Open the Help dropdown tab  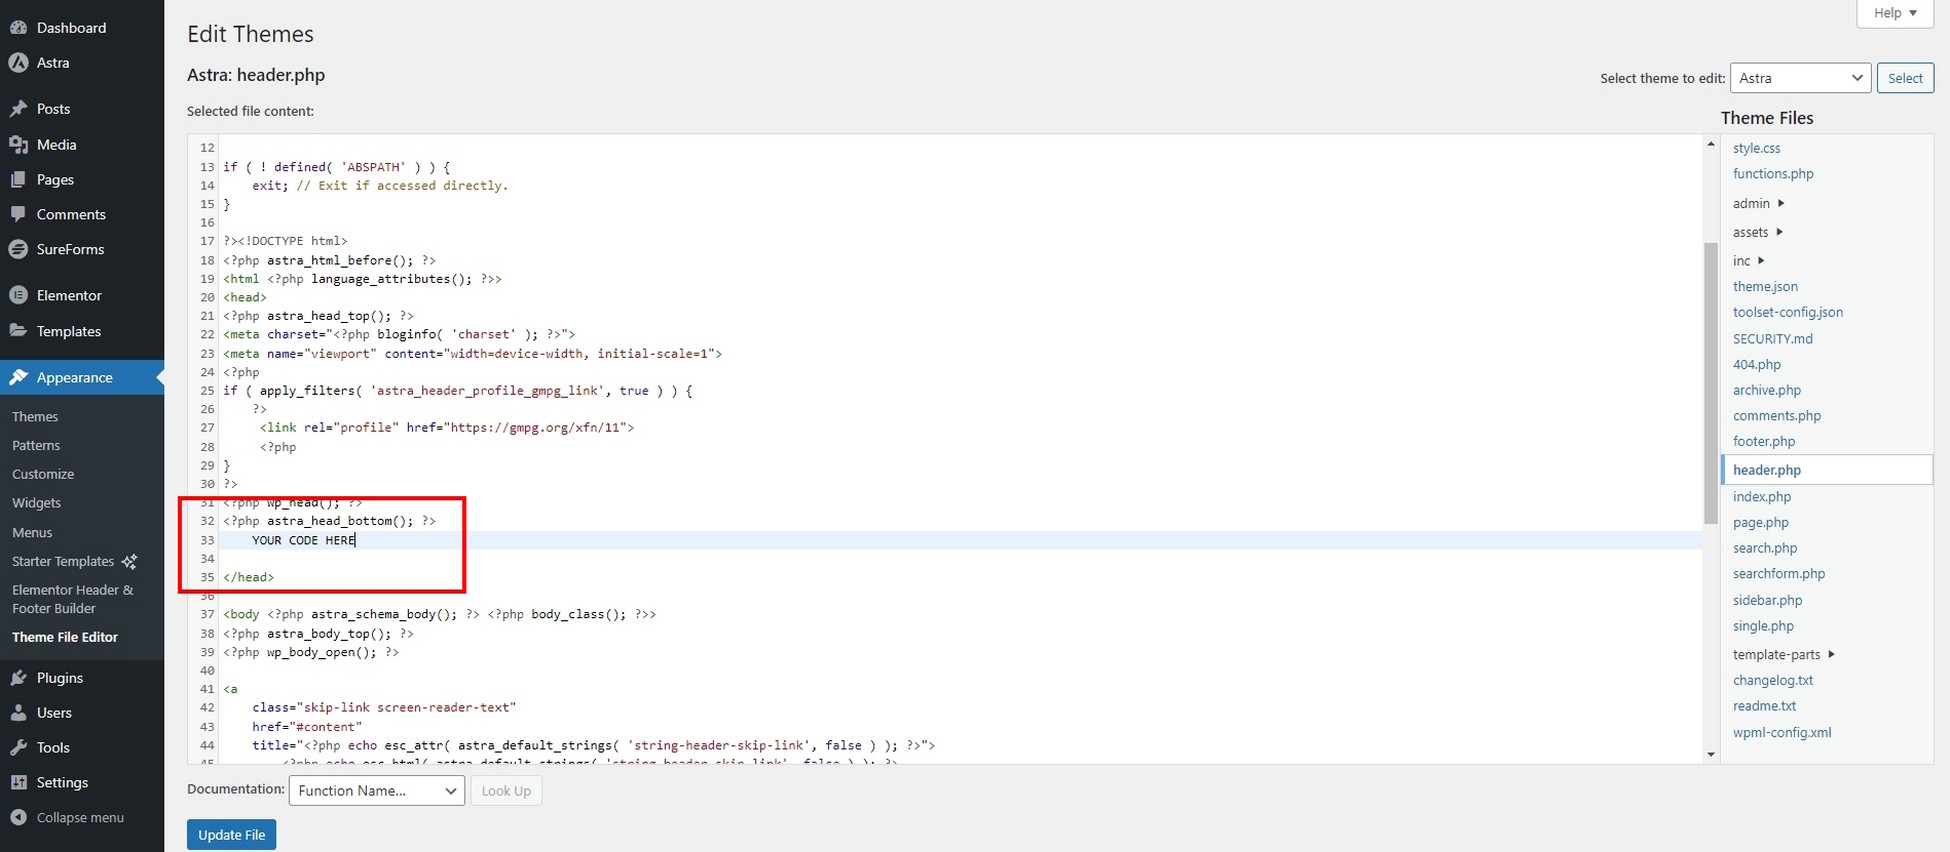click(x=1895, y=13)
